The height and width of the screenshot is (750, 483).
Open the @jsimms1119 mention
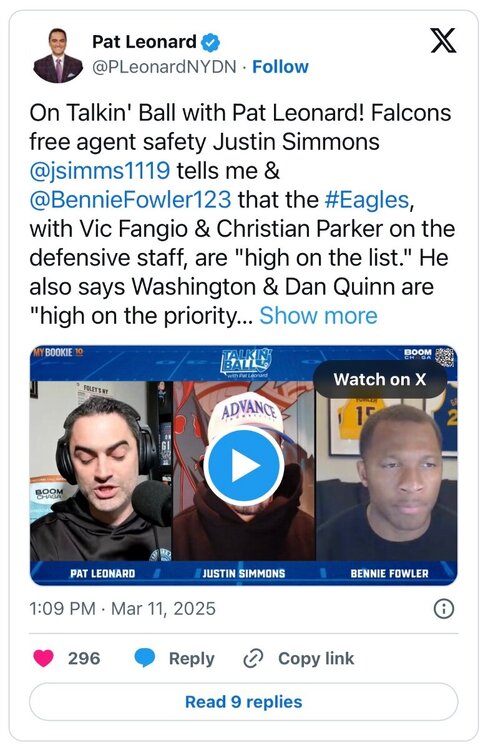tap(99, 171)
